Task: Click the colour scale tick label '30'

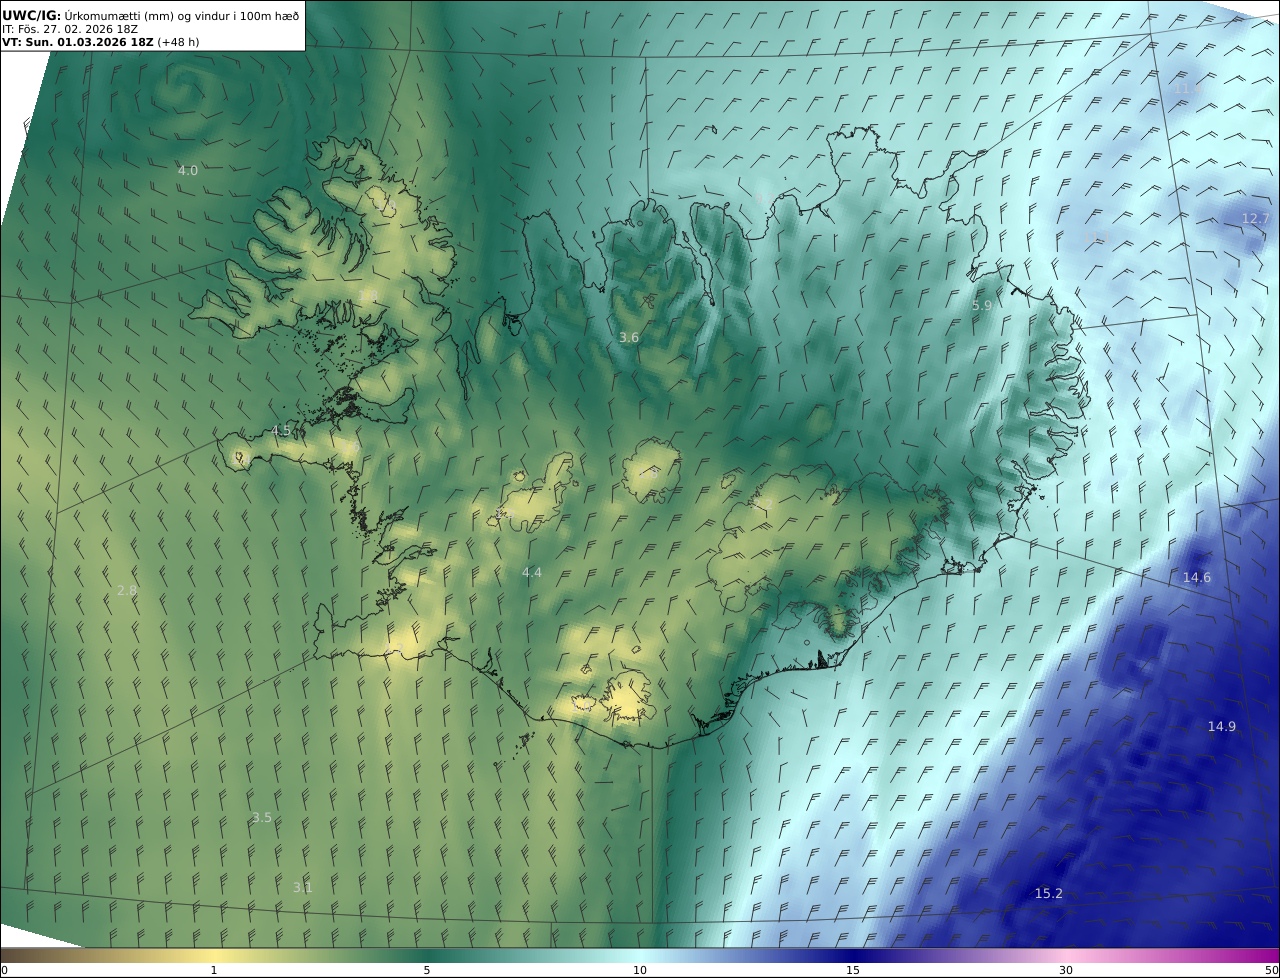Action: point(1066,970)
